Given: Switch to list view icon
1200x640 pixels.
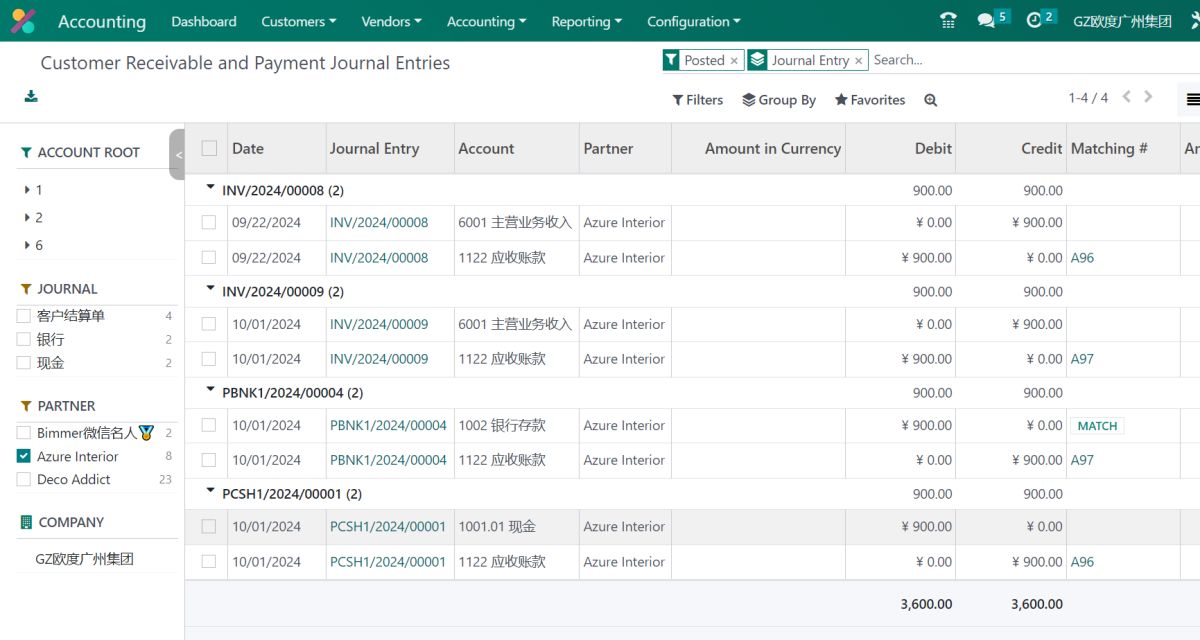Looking at the screenshot, I should click(1192, 99).
